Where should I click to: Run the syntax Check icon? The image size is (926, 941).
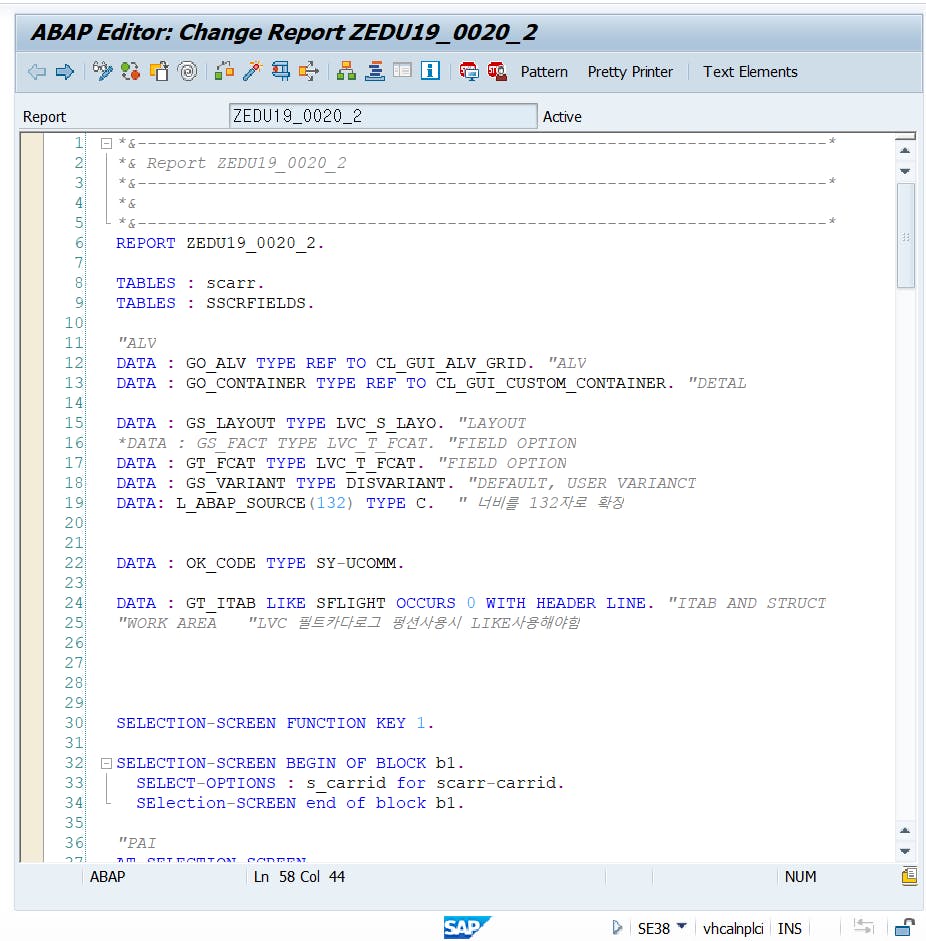point(224,71)
